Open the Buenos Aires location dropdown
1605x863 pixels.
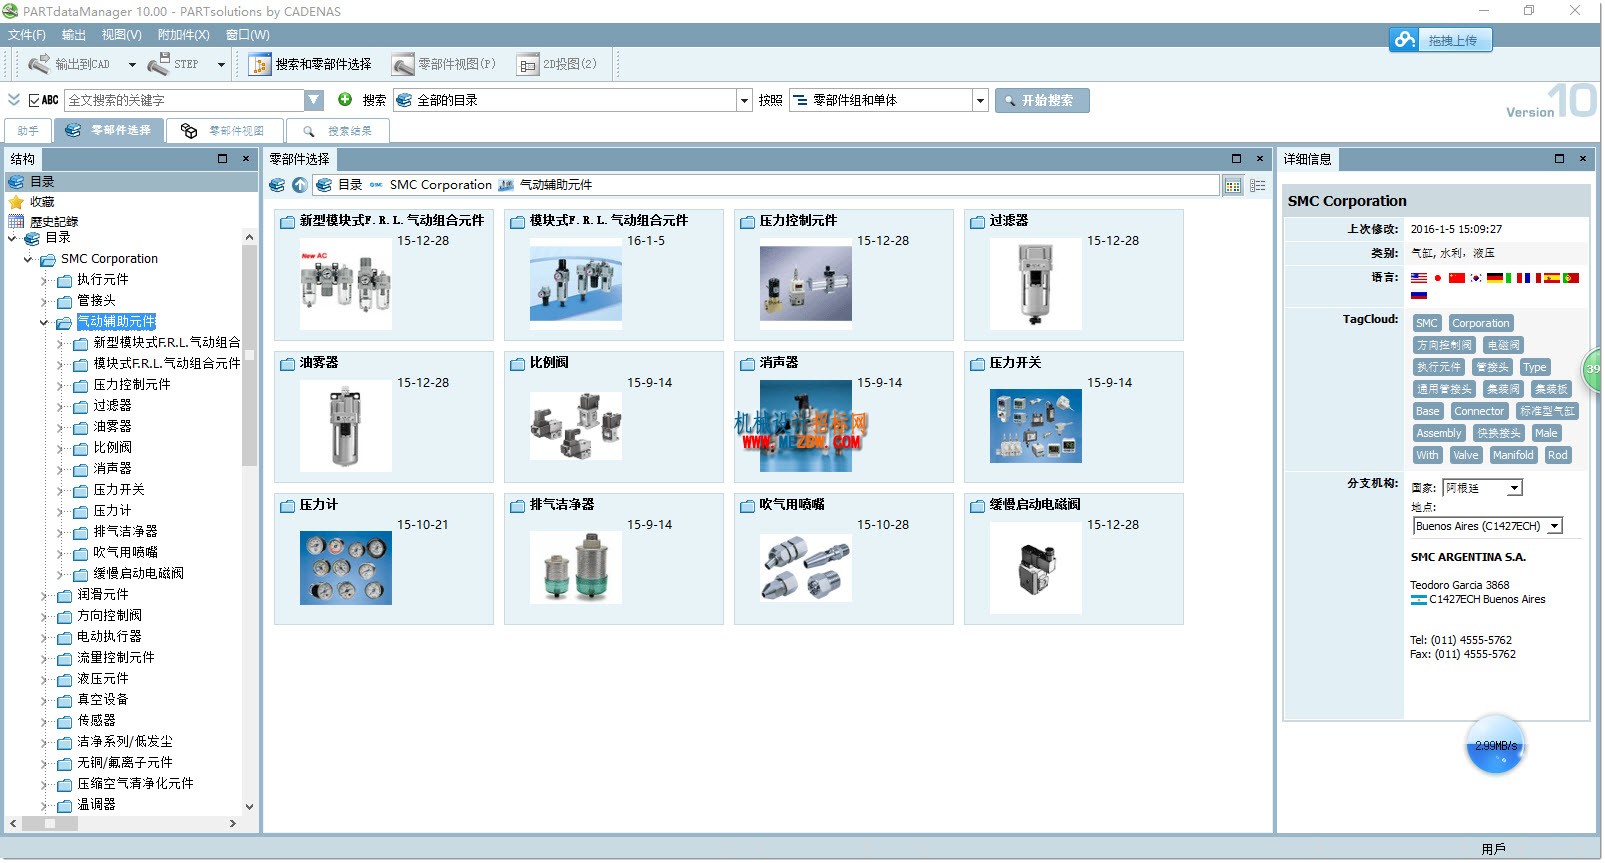tap(1555, 526)
